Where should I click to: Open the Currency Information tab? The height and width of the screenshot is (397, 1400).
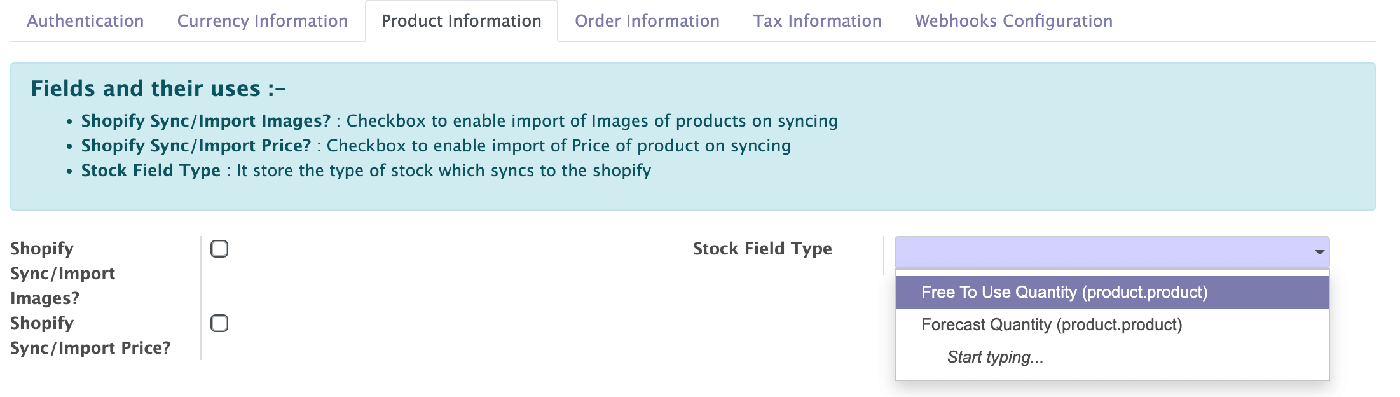[x=263, y=21]
